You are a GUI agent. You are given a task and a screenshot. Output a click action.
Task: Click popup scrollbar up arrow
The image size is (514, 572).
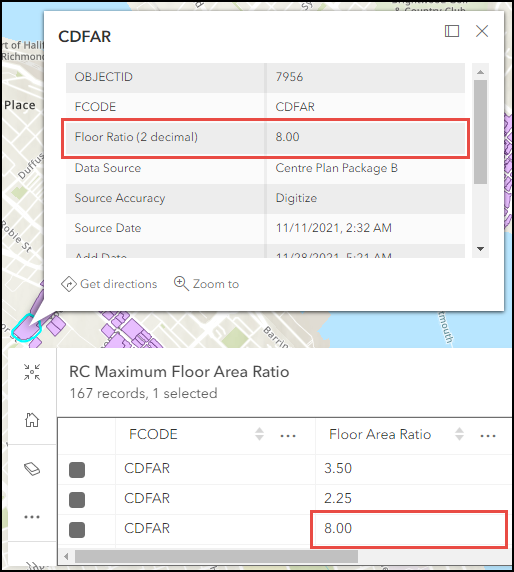tap(480, 72)
